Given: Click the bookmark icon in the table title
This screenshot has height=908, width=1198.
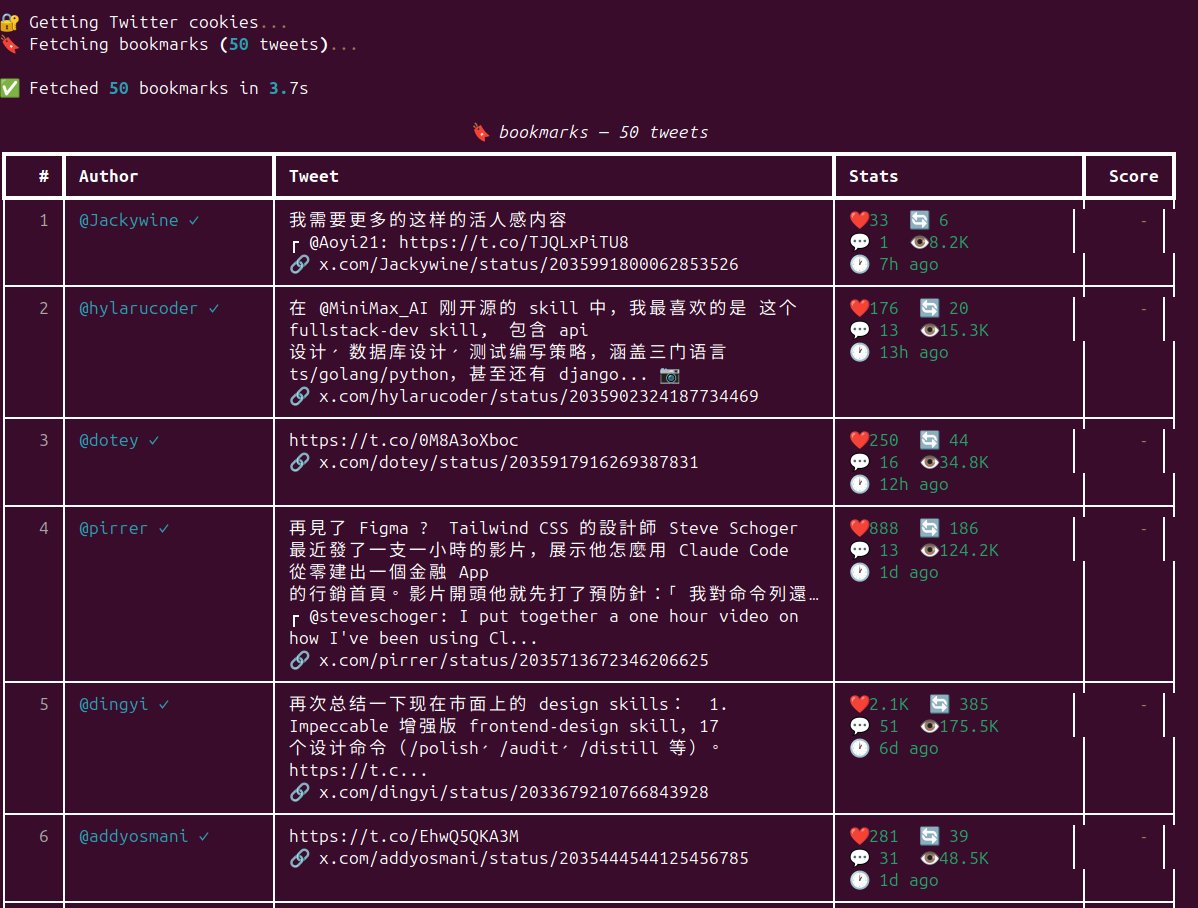Looking at the screenshot, I should (481, 132).
